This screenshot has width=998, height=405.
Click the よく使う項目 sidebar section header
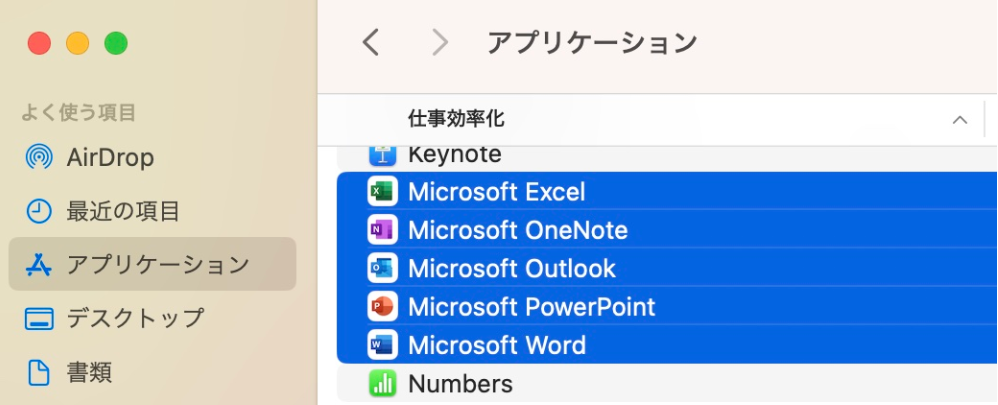pyautogui.click(x=78, y=112)
